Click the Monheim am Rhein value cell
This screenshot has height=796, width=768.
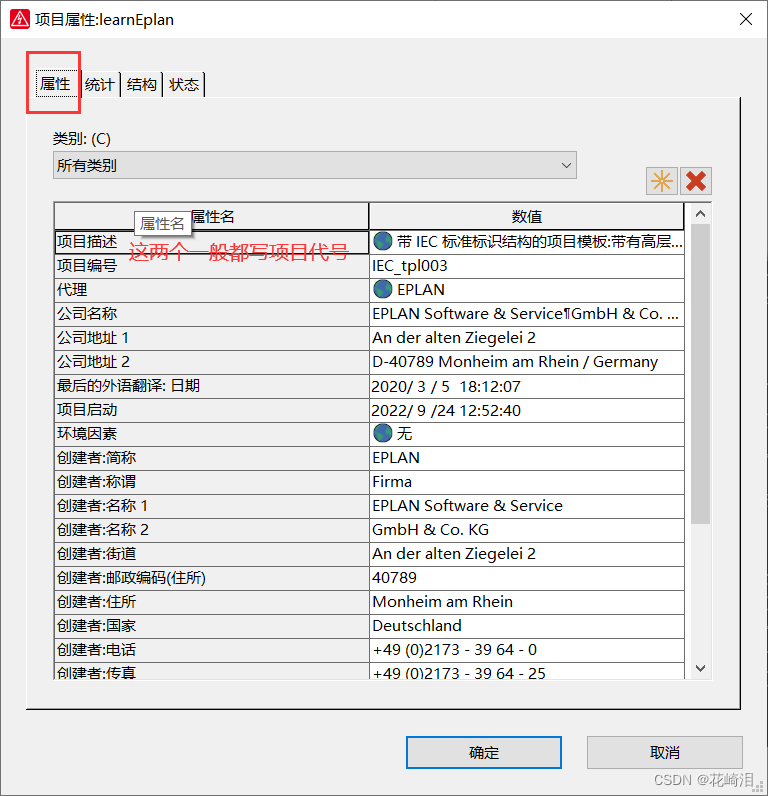tap(526, 602)
